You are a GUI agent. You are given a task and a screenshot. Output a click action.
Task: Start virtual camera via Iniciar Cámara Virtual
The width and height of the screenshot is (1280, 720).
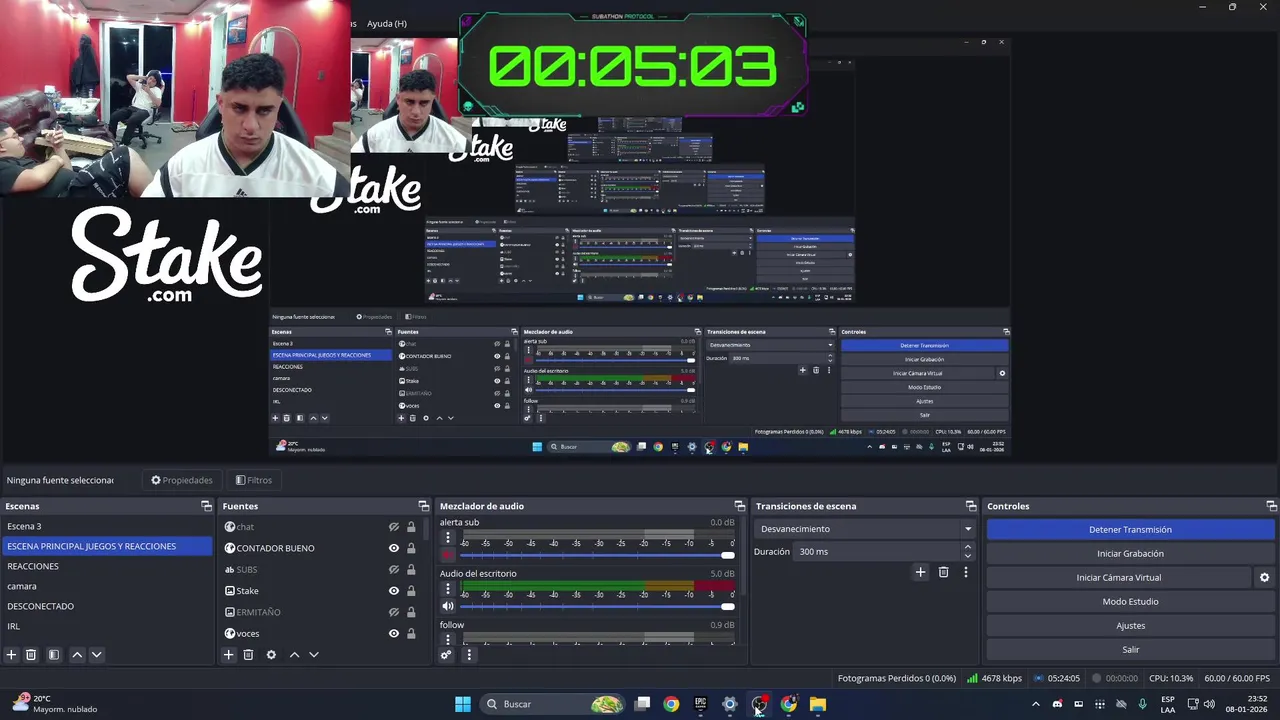(x=1119, y=578)
